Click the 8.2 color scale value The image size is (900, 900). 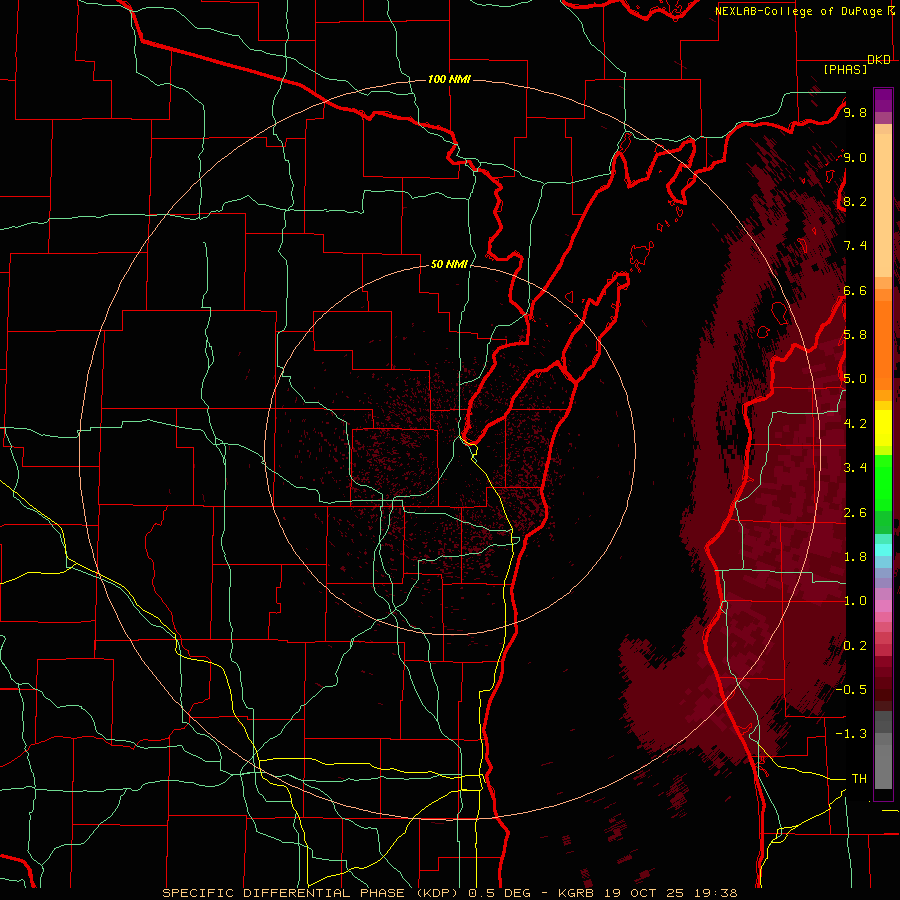tap(855, 201)
